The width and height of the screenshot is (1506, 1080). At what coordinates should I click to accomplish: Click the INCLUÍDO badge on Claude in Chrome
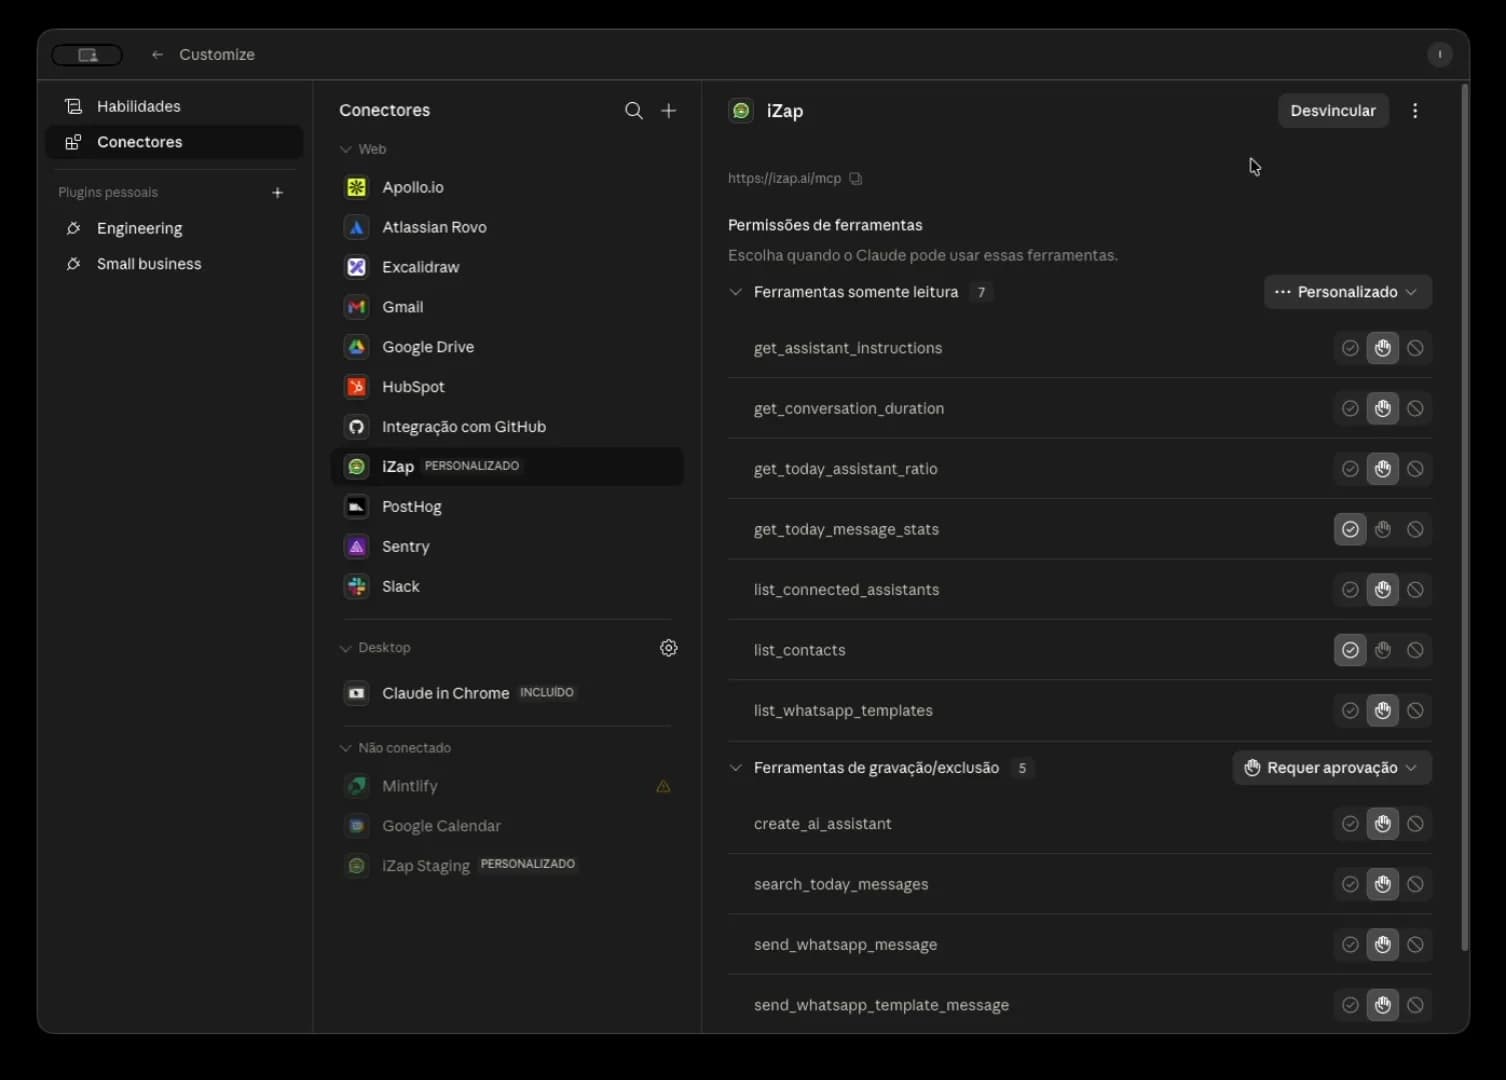tap(547, 692)
